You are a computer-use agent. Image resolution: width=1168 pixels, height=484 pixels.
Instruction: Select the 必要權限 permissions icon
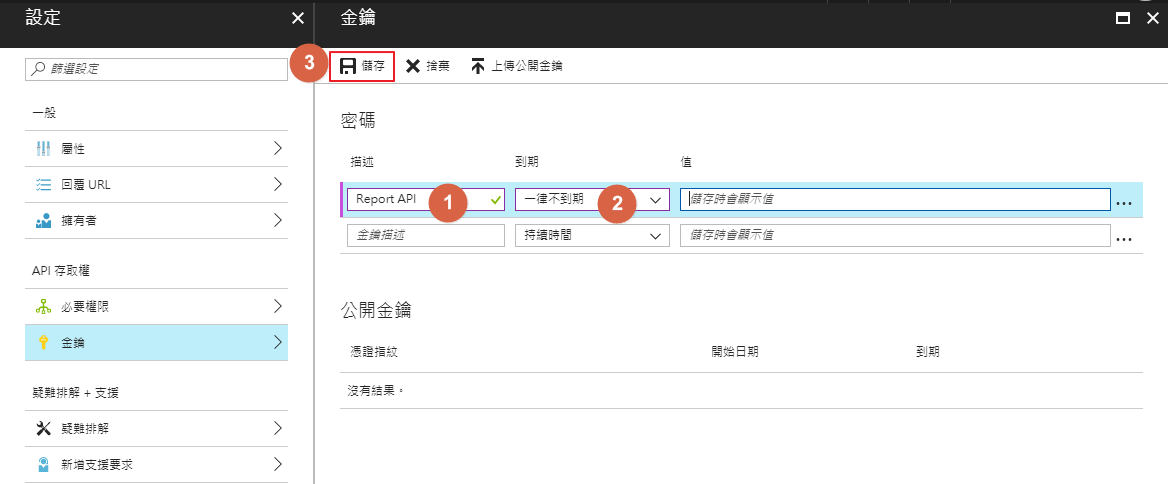point(43,307)
